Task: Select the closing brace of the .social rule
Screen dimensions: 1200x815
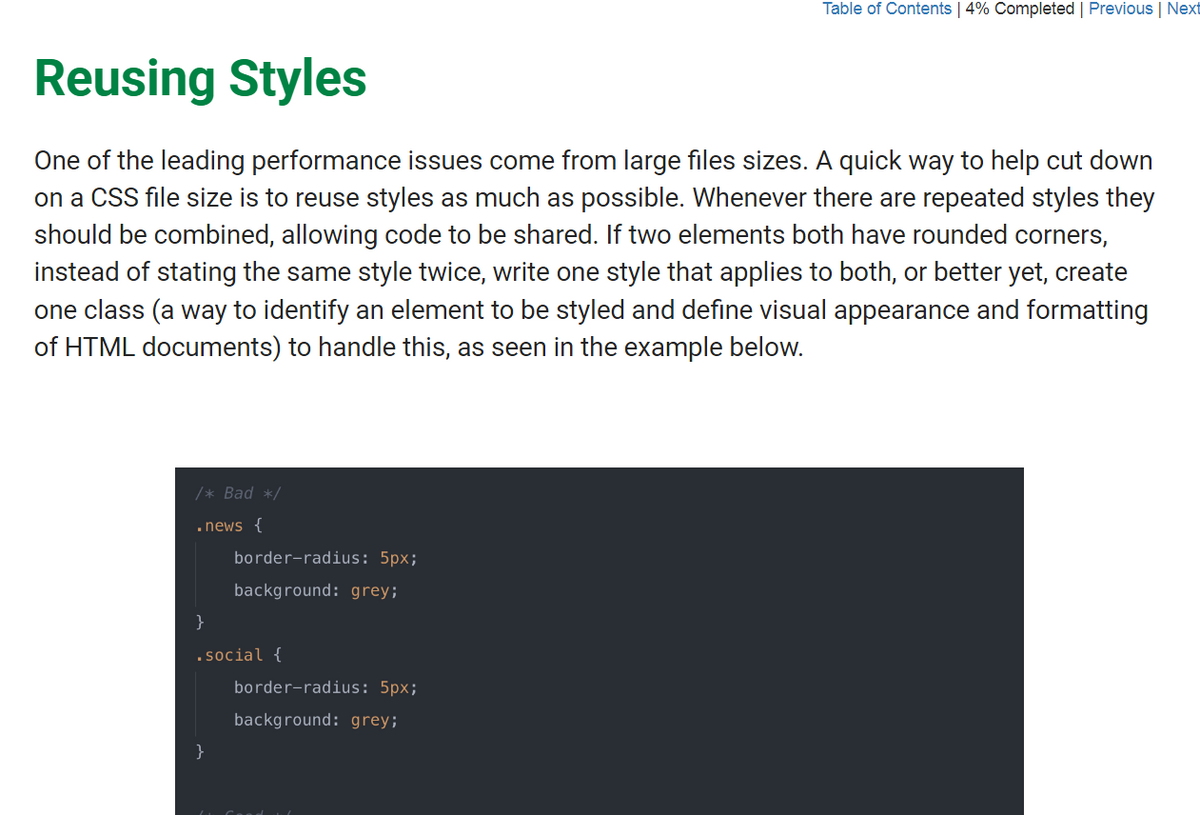Action: pyautogui.click(x=200, y=750)
